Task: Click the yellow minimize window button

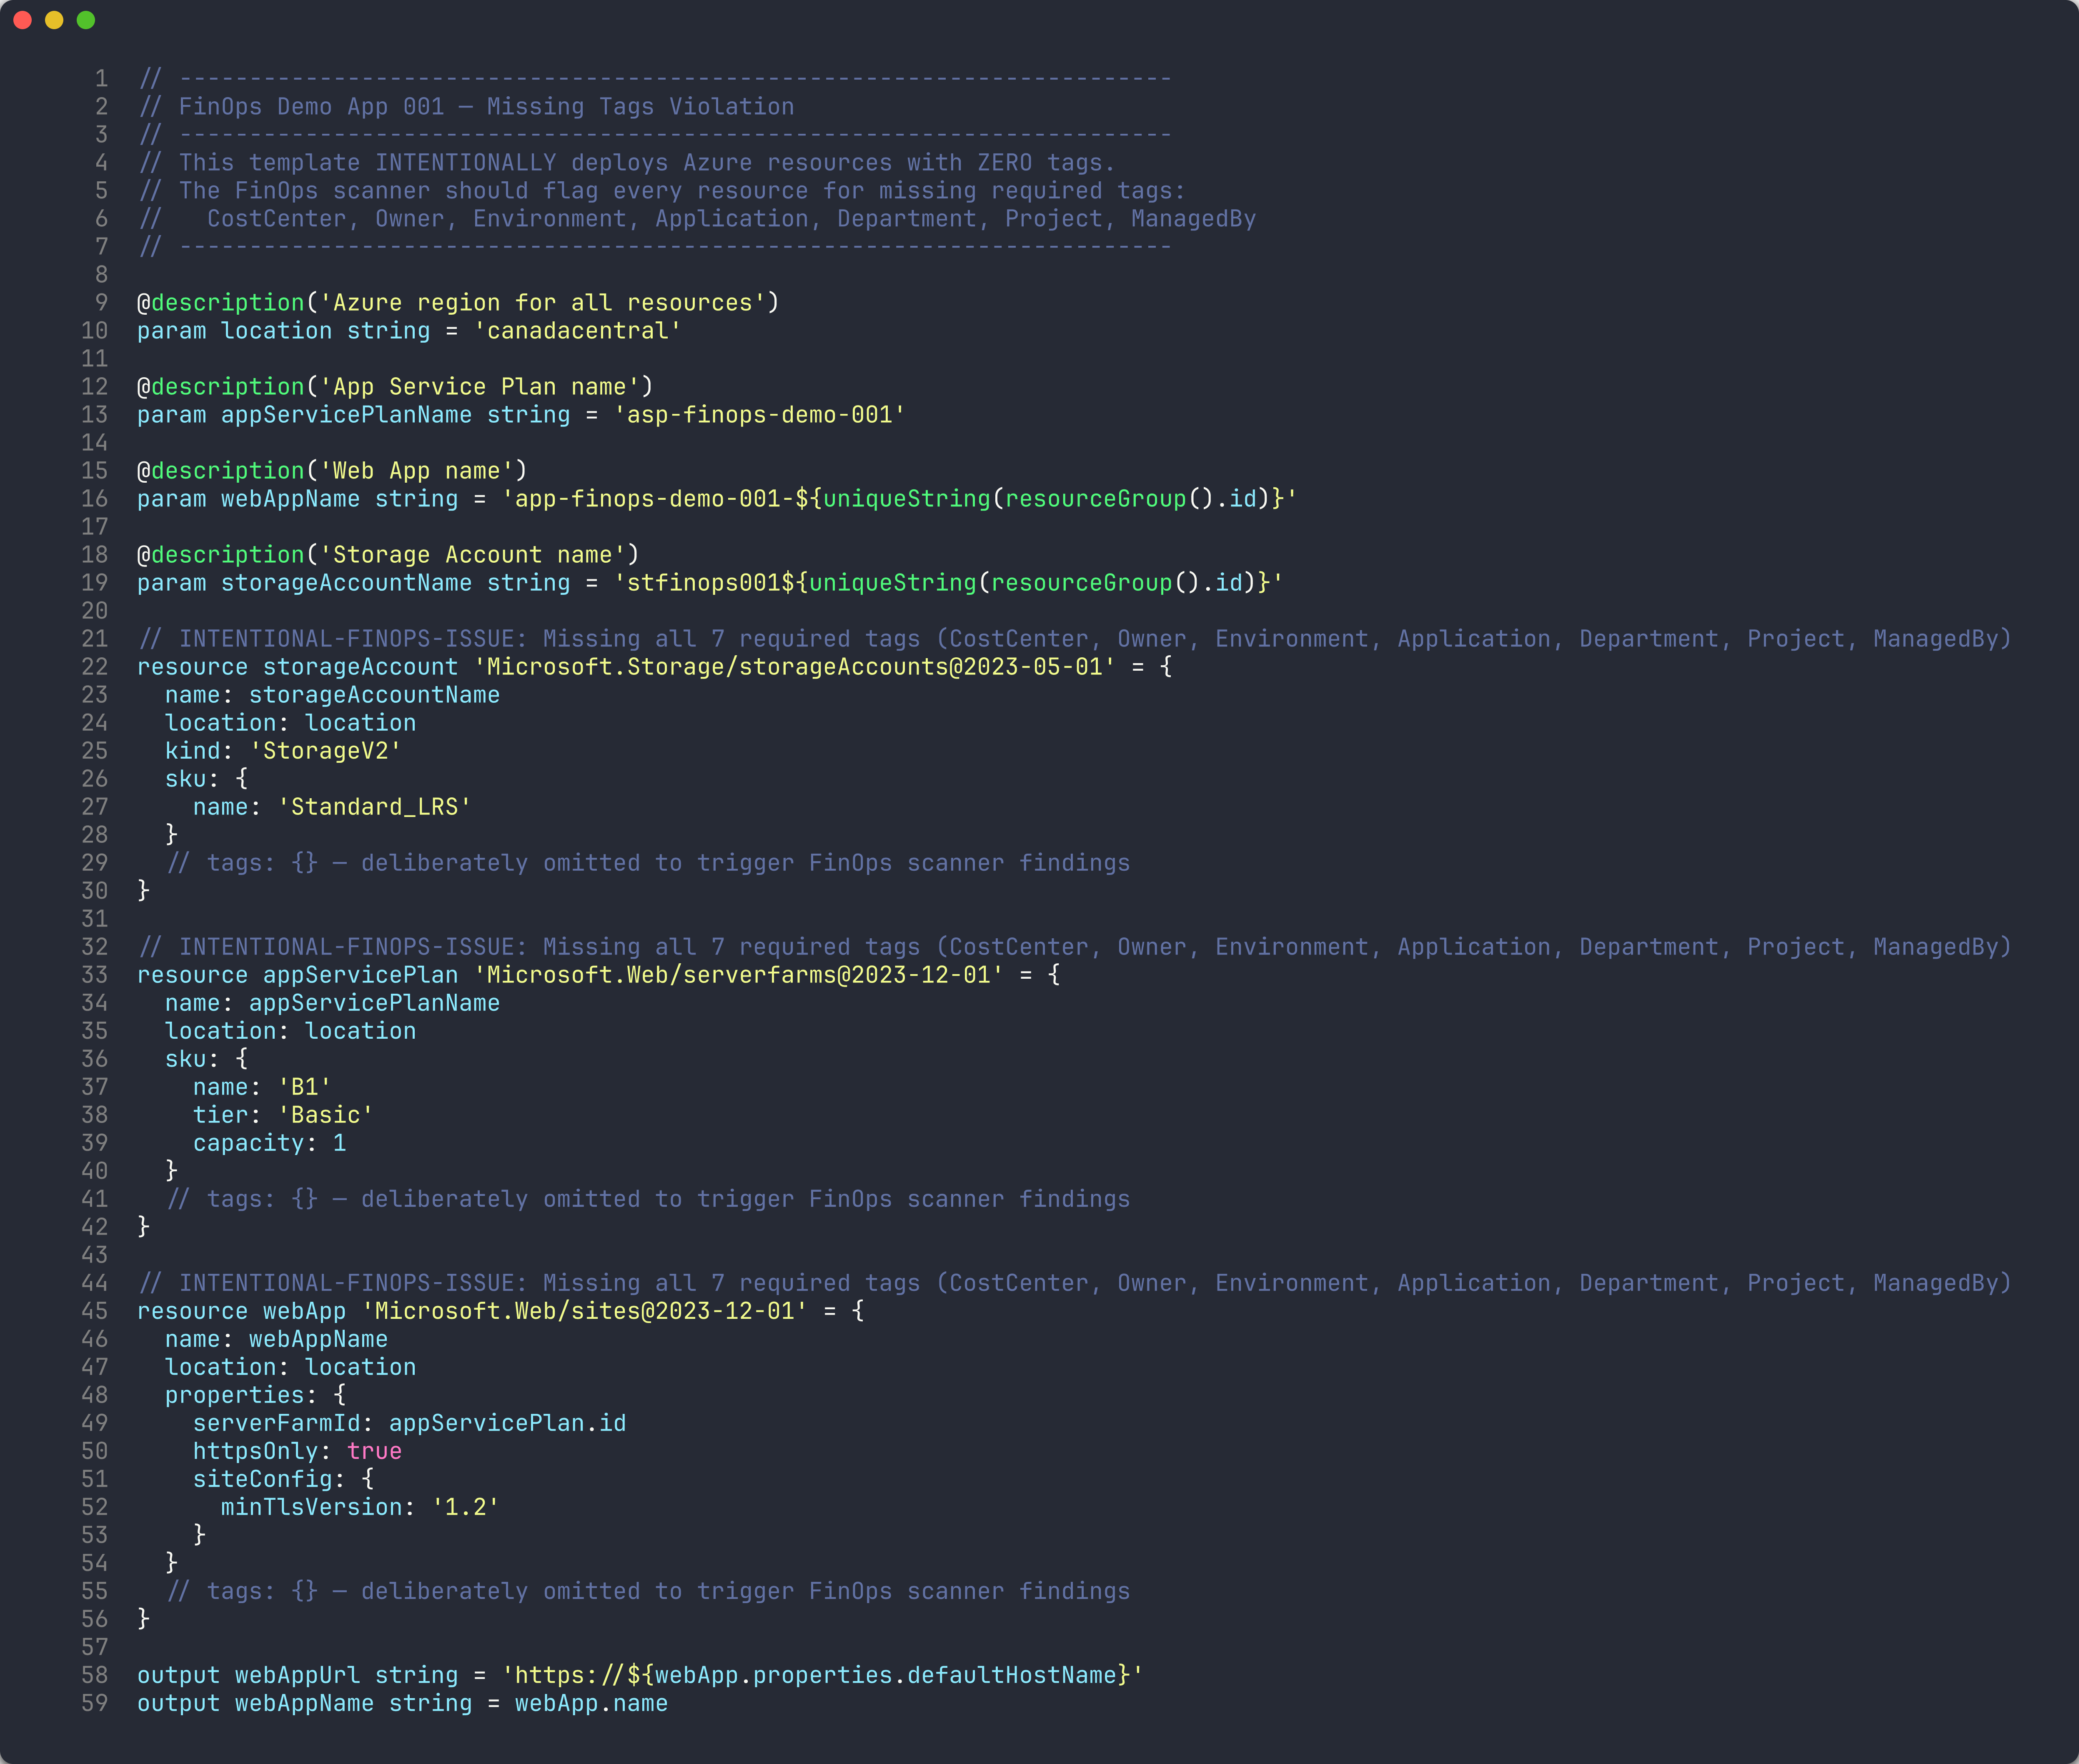Action: coord(54,20)
